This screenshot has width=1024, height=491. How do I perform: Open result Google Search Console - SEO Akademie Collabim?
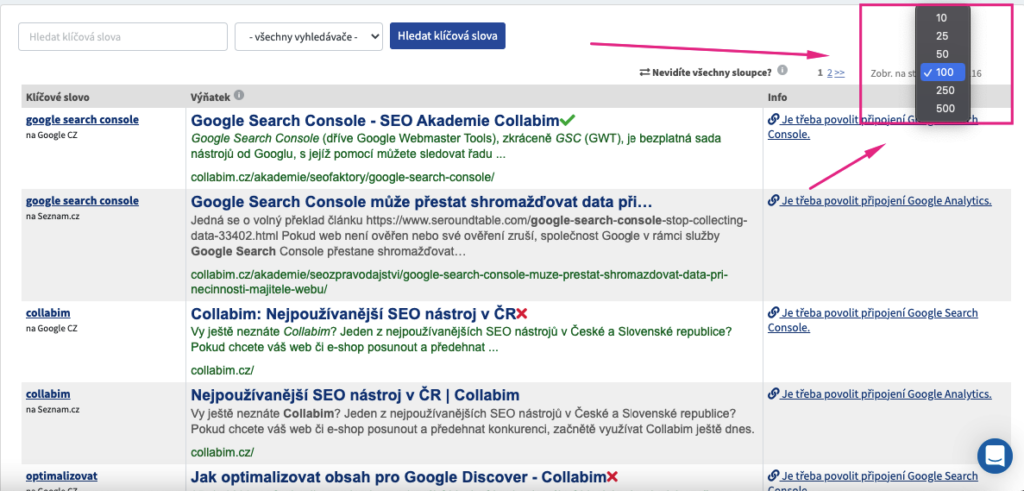(376, 121)
